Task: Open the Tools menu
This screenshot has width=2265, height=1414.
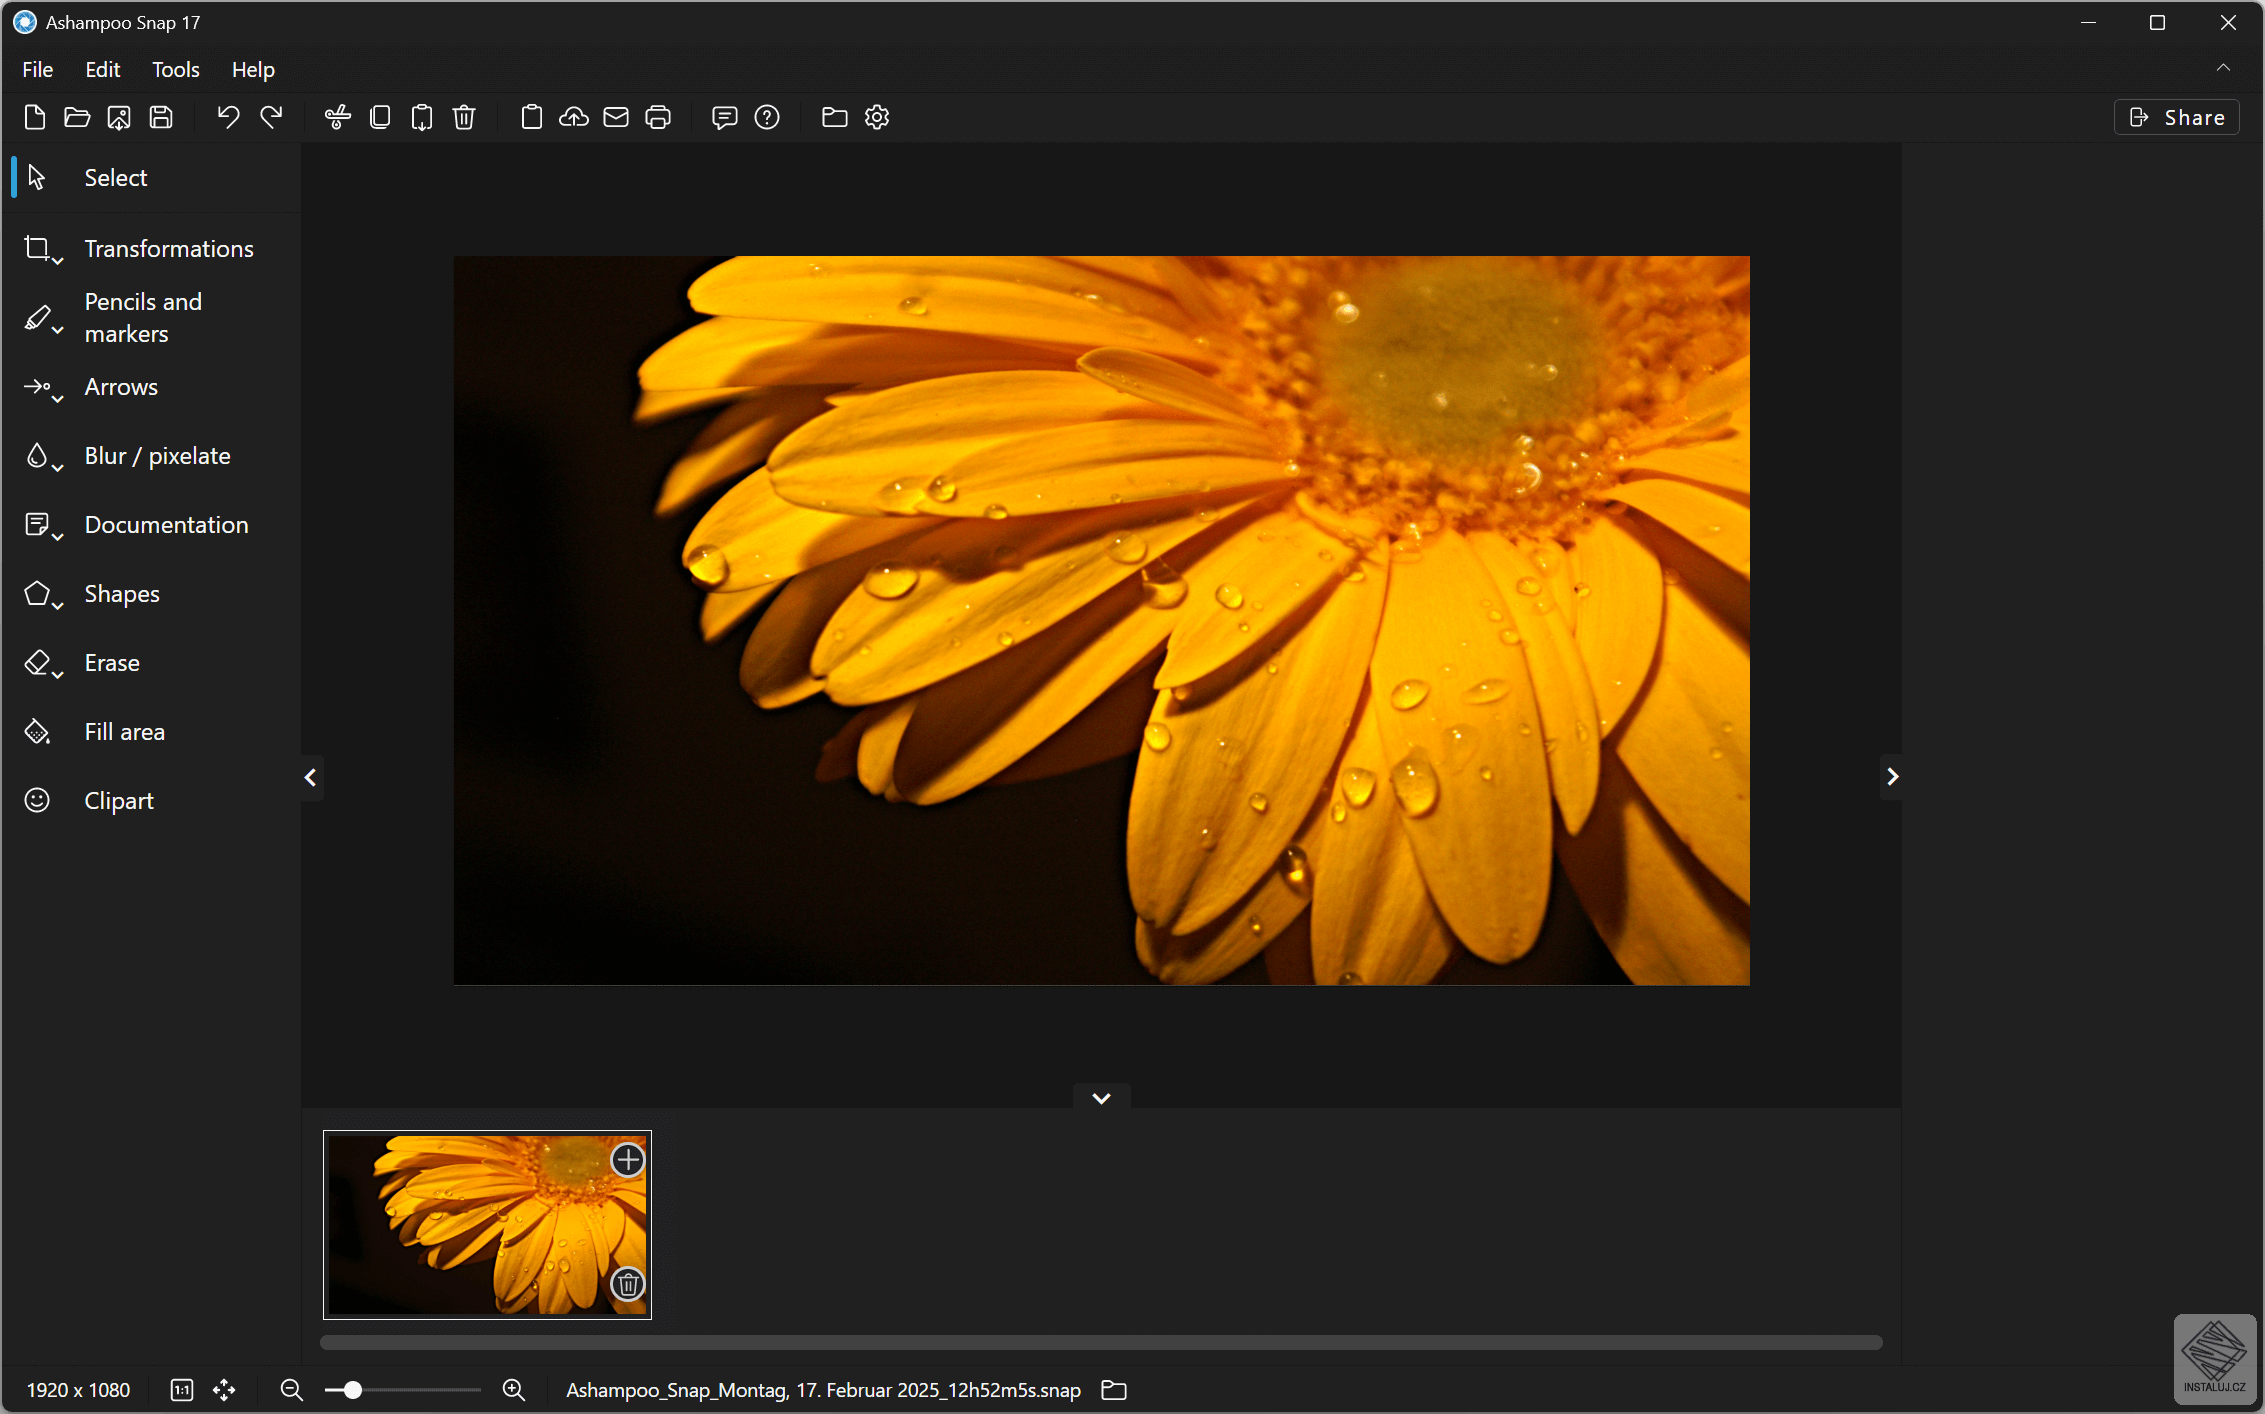Action: (x=175, y=69)
